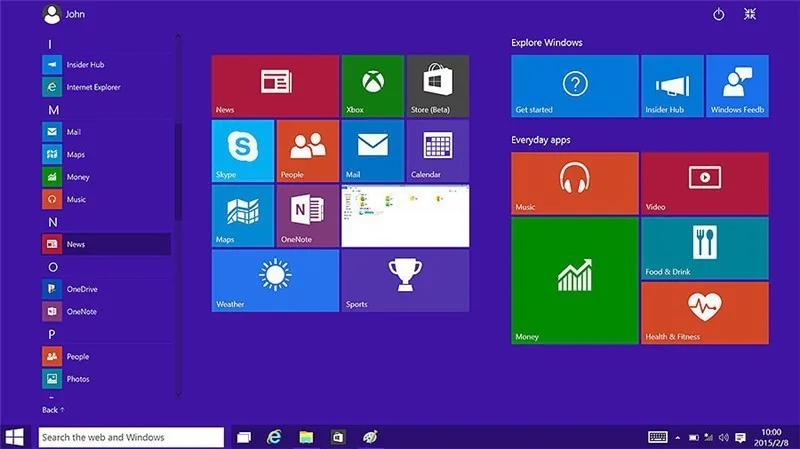The width and height of the screenshot is (800, 449).
Task: Open the News tile
Action: click(x=275, y=86)
